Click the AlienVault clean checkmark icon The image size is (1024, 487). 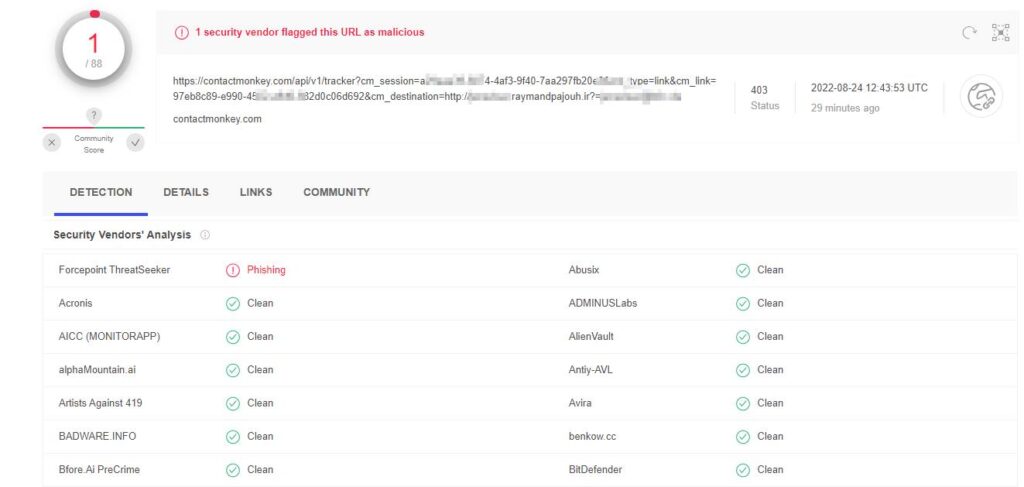click(x=743, y=337)
